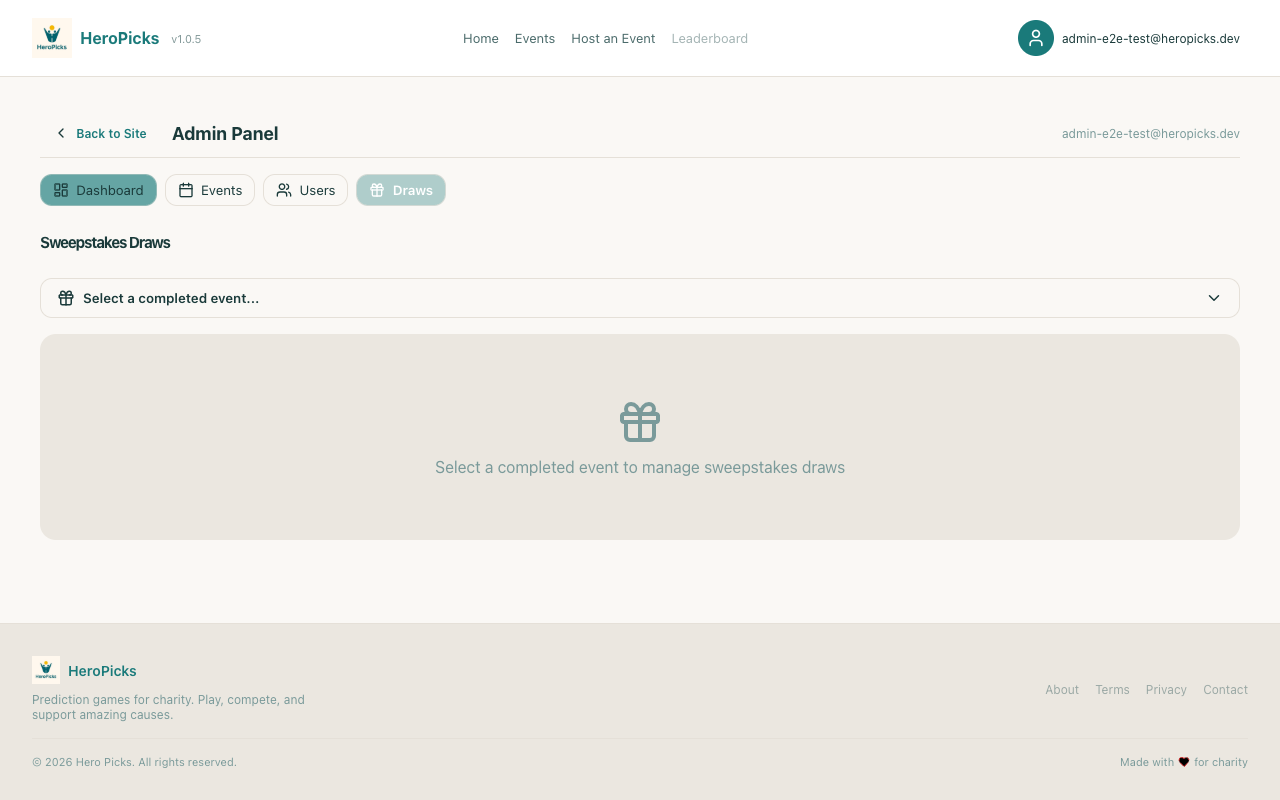The image size is (1280, 800).
Task: Open the Privacy footer link
Action: click(1166, 690)
